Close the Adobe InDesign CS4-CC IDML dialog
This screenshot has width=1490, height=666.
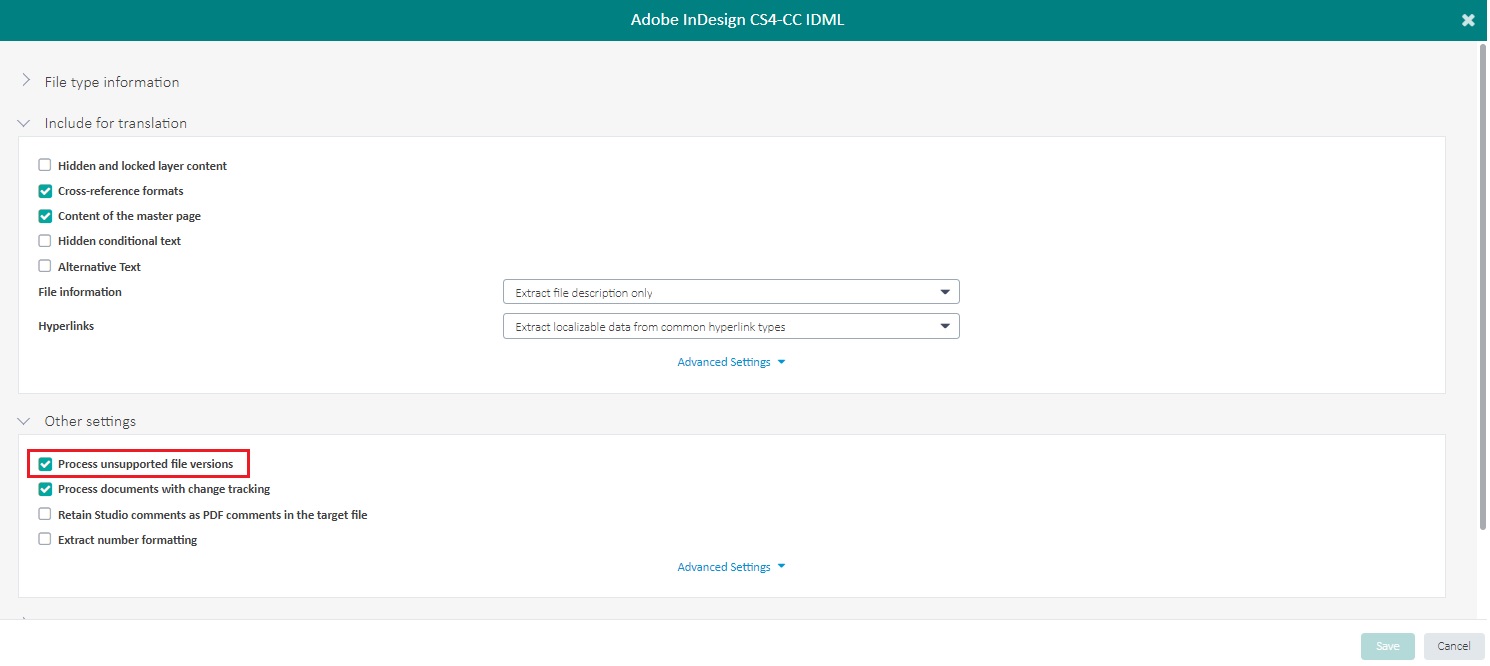(x=1468, y=20)
